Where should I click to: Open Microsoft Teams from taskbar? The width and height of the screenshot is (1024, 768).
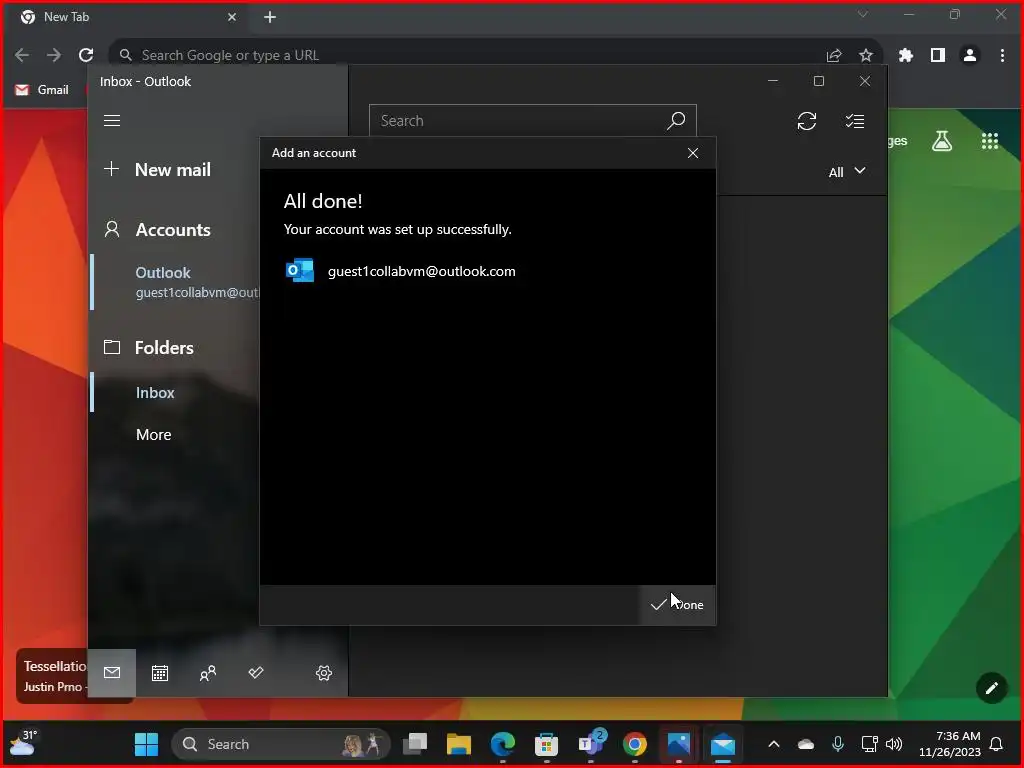click(591, 744)
